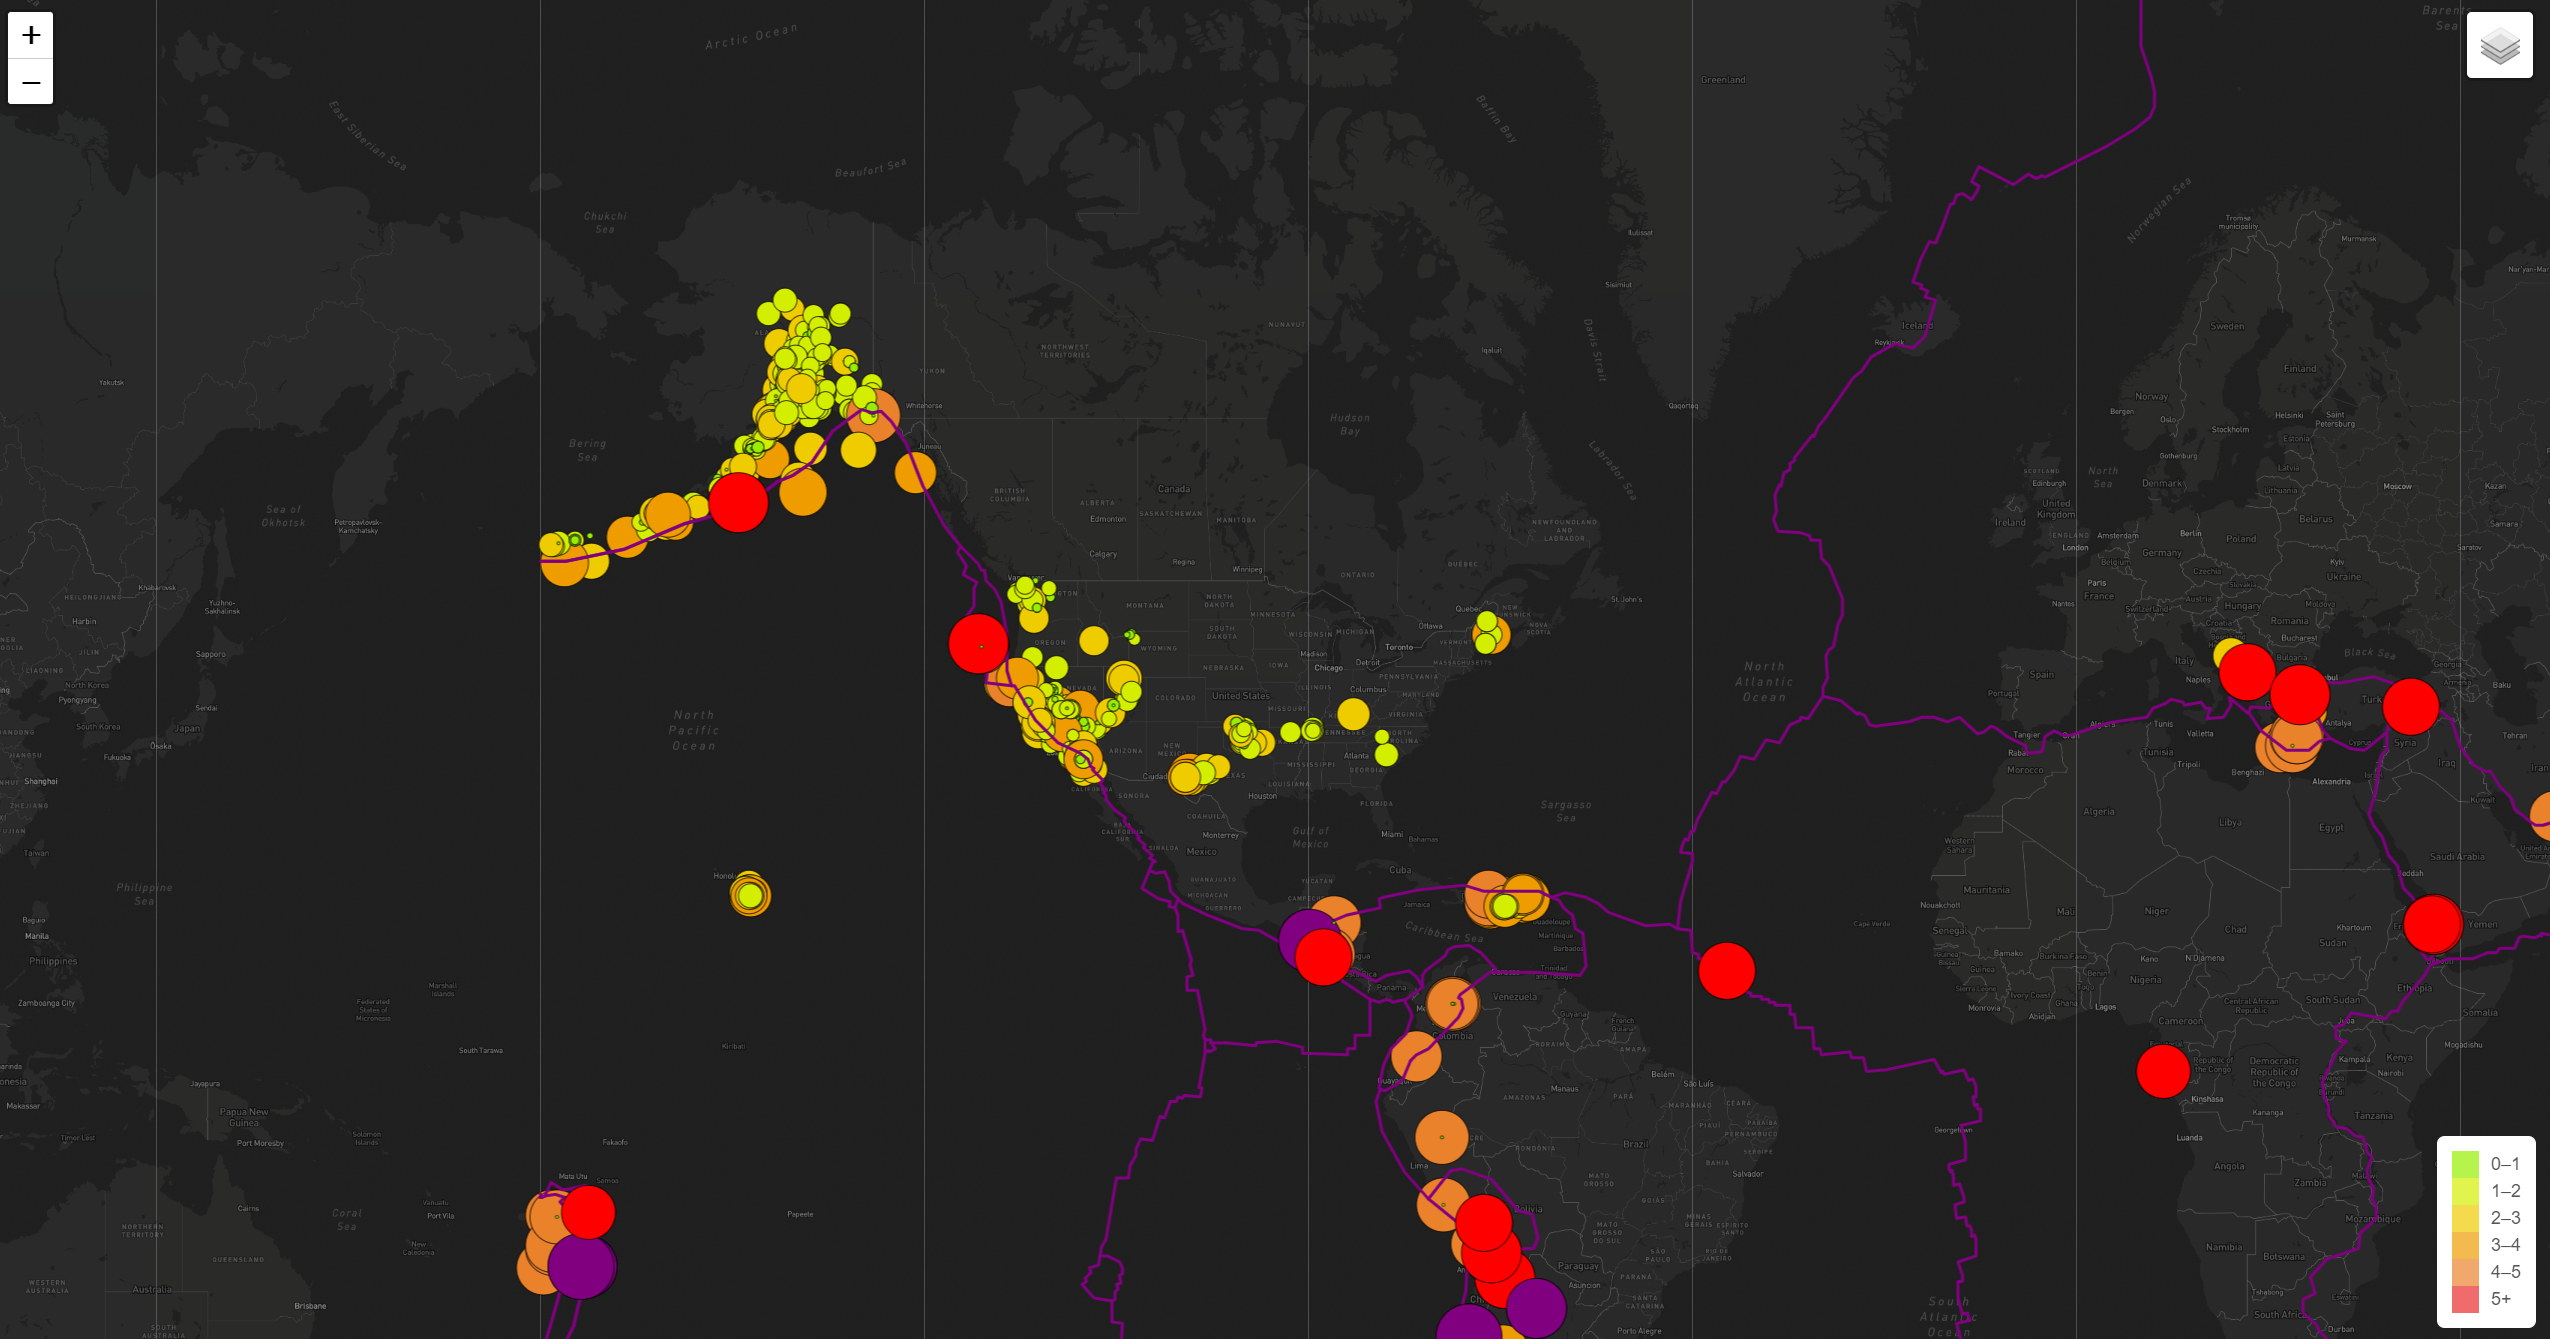Zoom in using the plus button

click(x=30, y=36)
